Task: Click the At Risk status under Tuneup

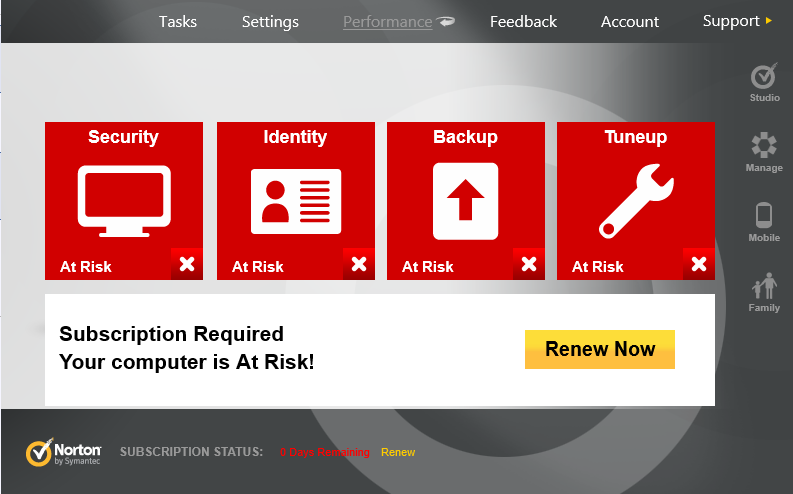Action: (x=597, y=266)
